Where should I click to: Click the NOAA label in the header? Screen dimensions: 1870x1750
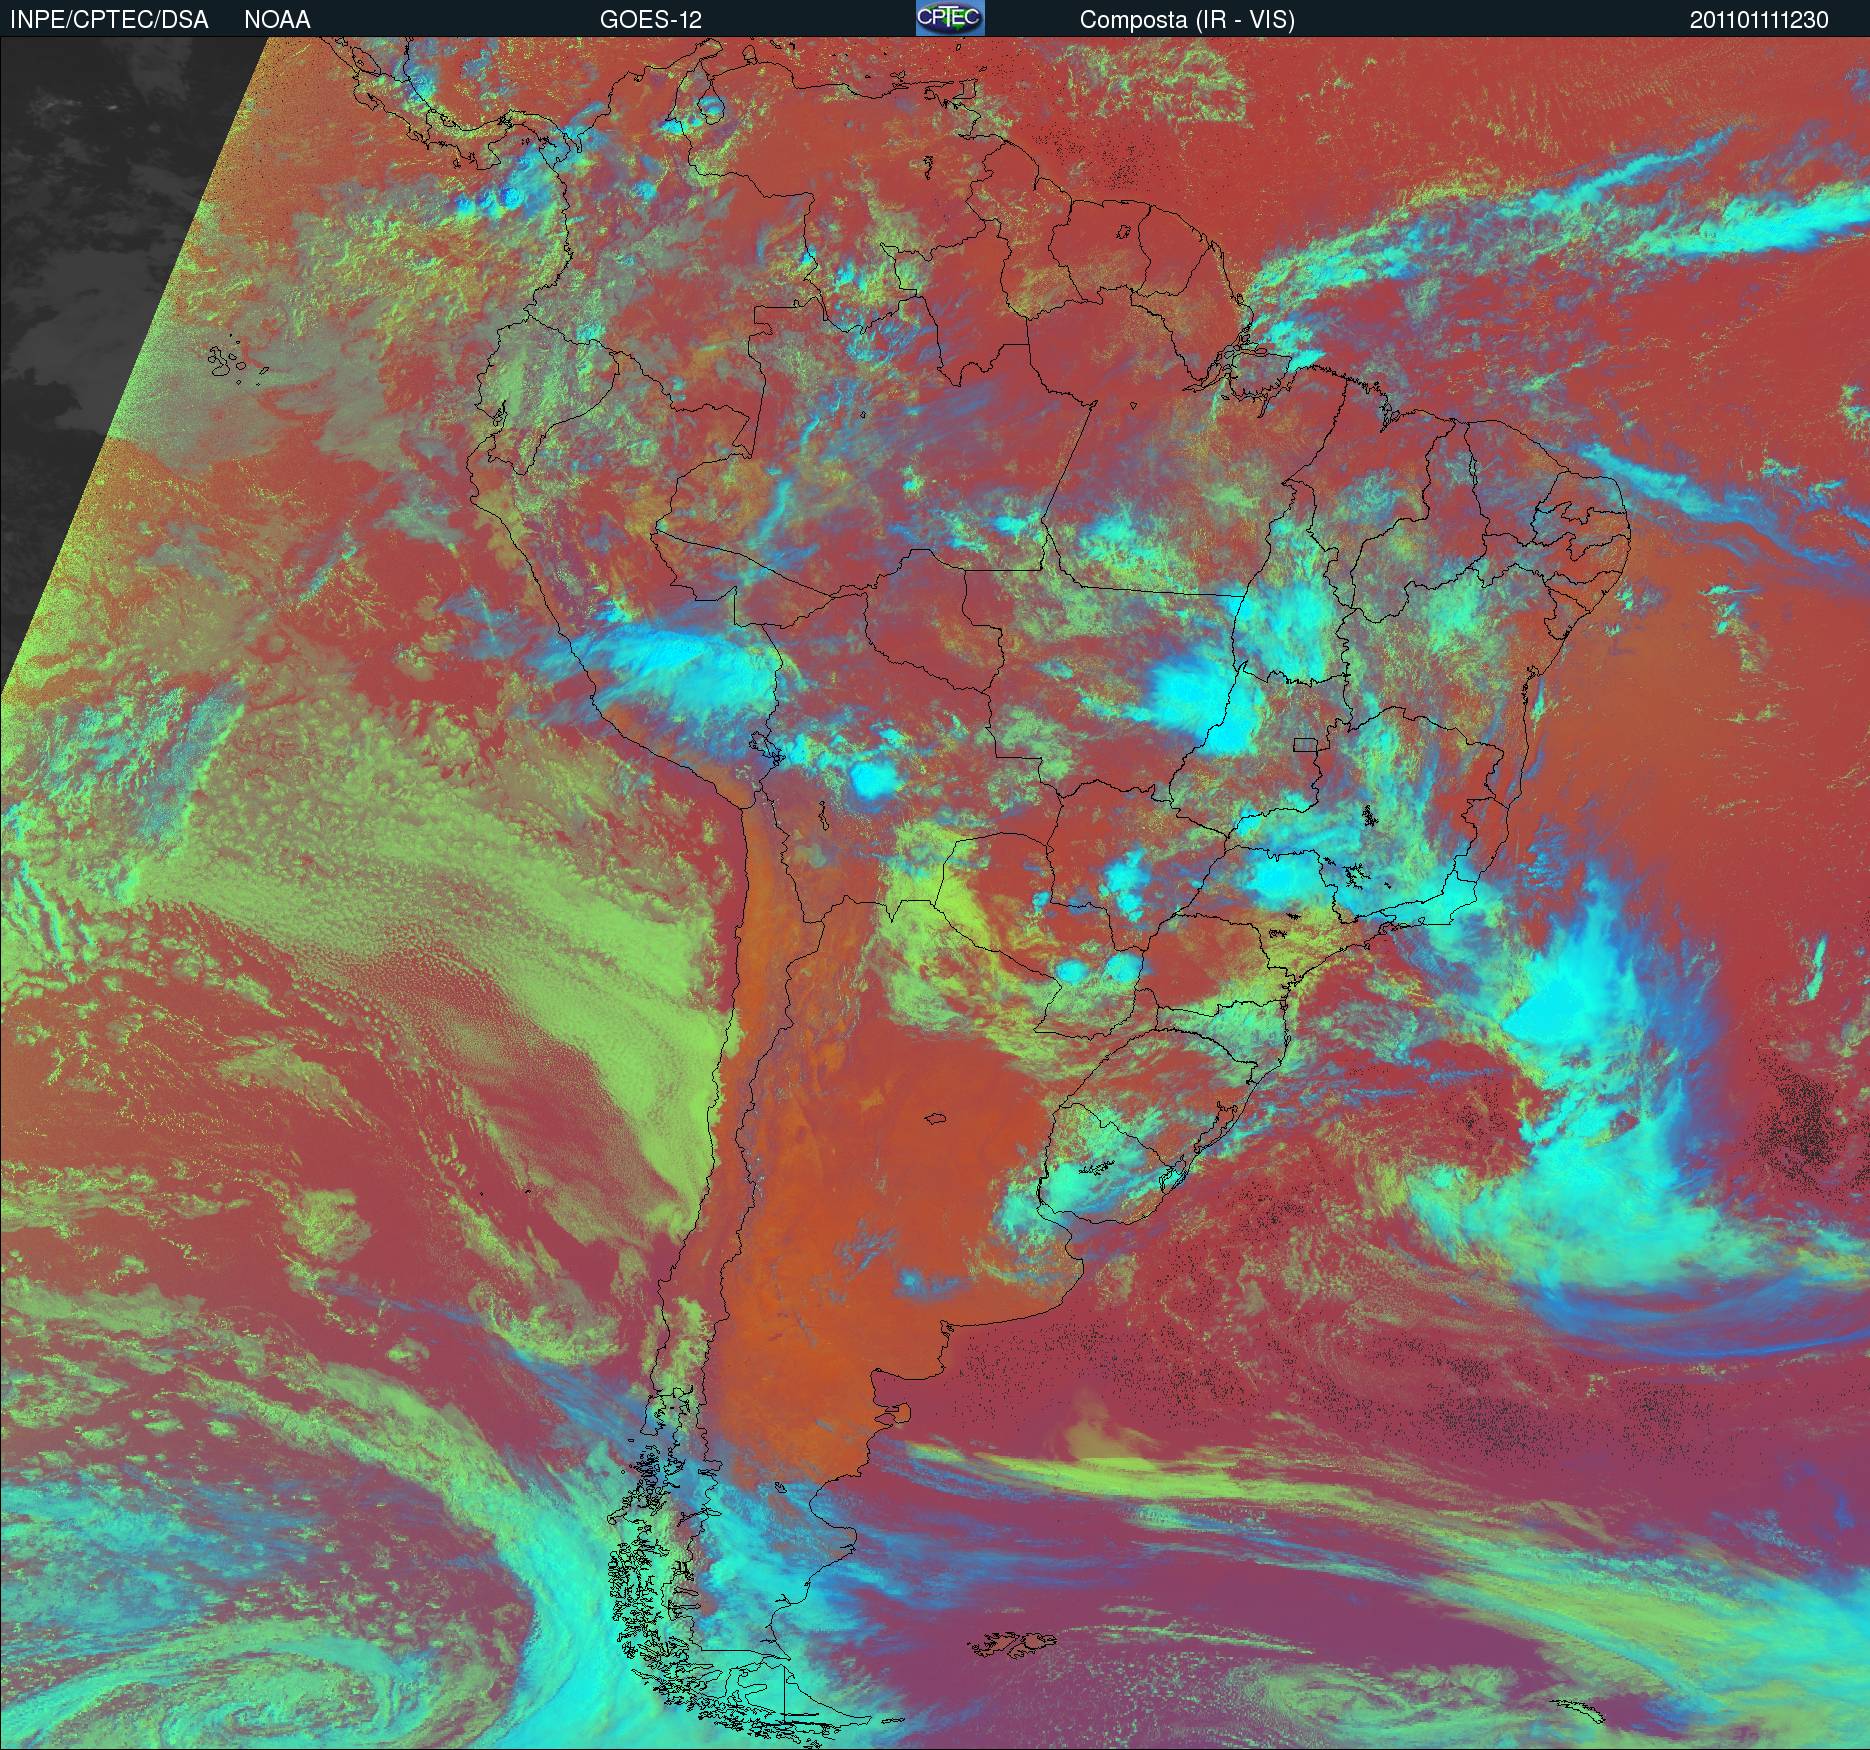click(277, 20)
